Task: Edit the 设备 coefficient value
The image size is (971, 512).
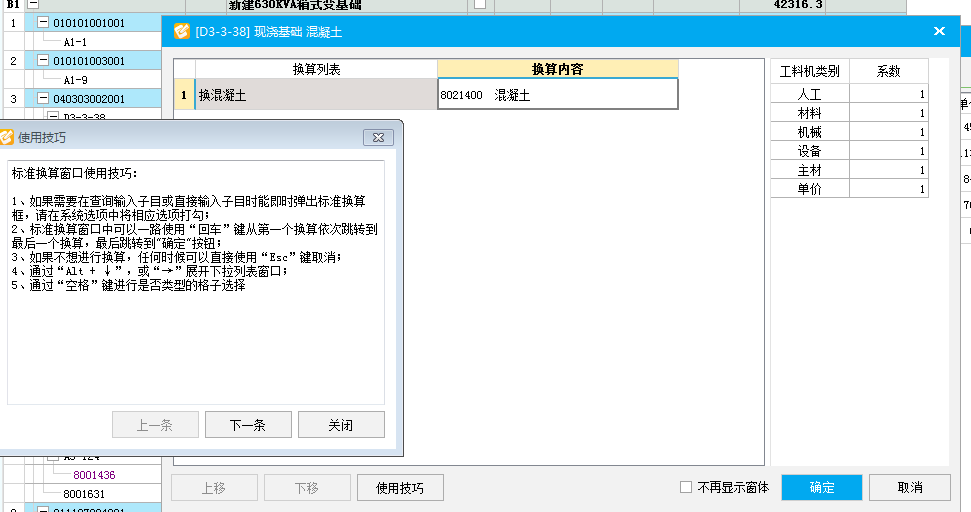Action: (889, 150)
